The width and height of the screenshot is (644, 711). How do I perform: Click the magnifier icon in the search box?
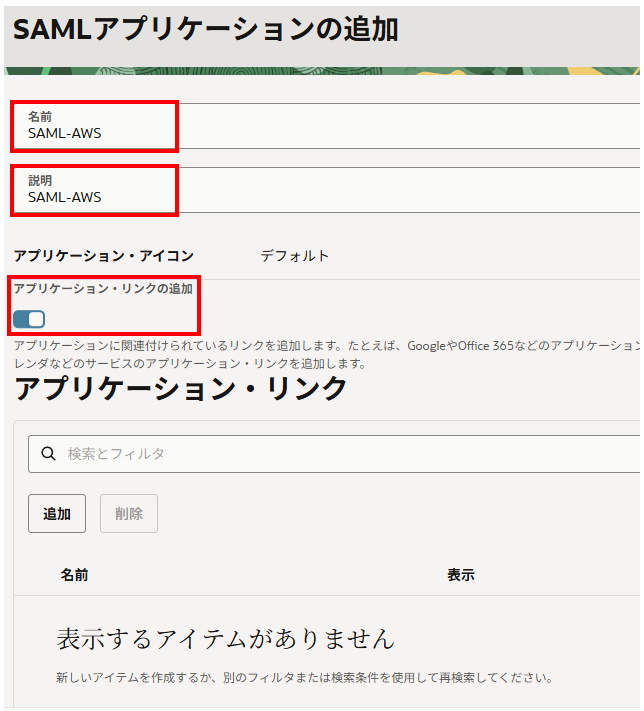point(48,454)
